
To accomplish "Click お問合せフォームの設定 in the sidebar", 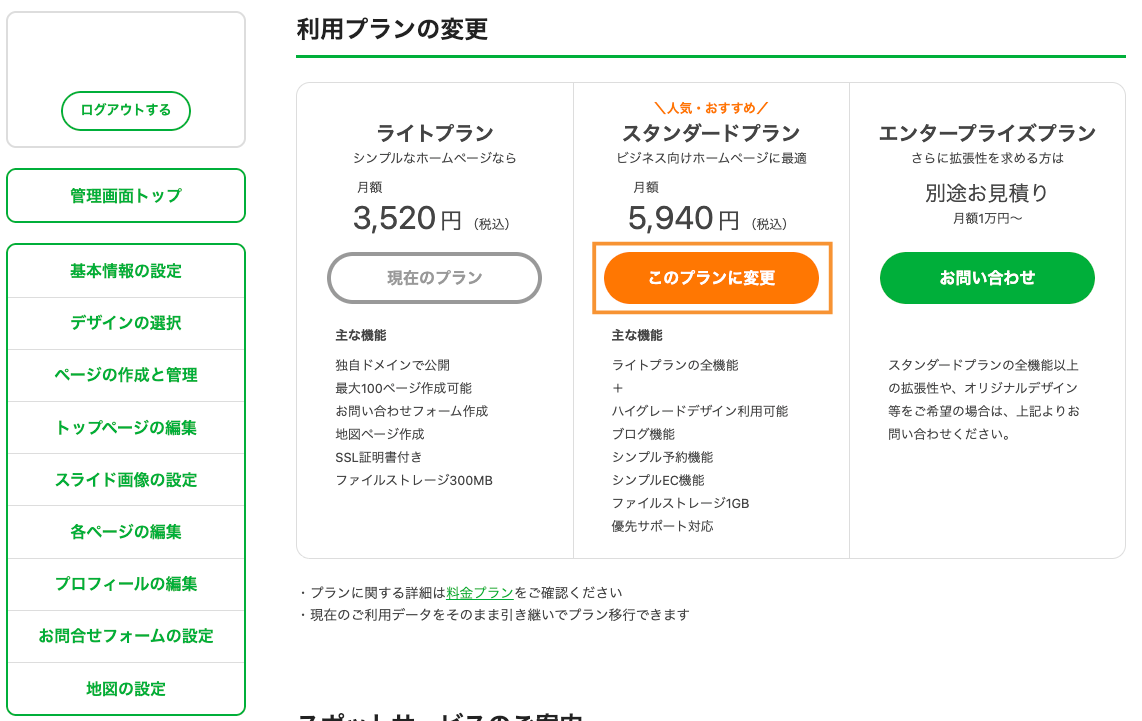I will 125,636.
